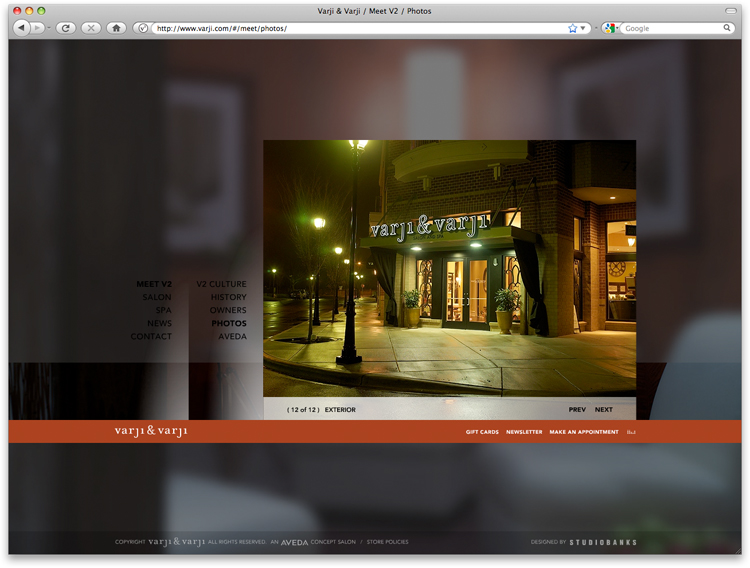
Task: Open the SALON menu item
Action: 156,297
